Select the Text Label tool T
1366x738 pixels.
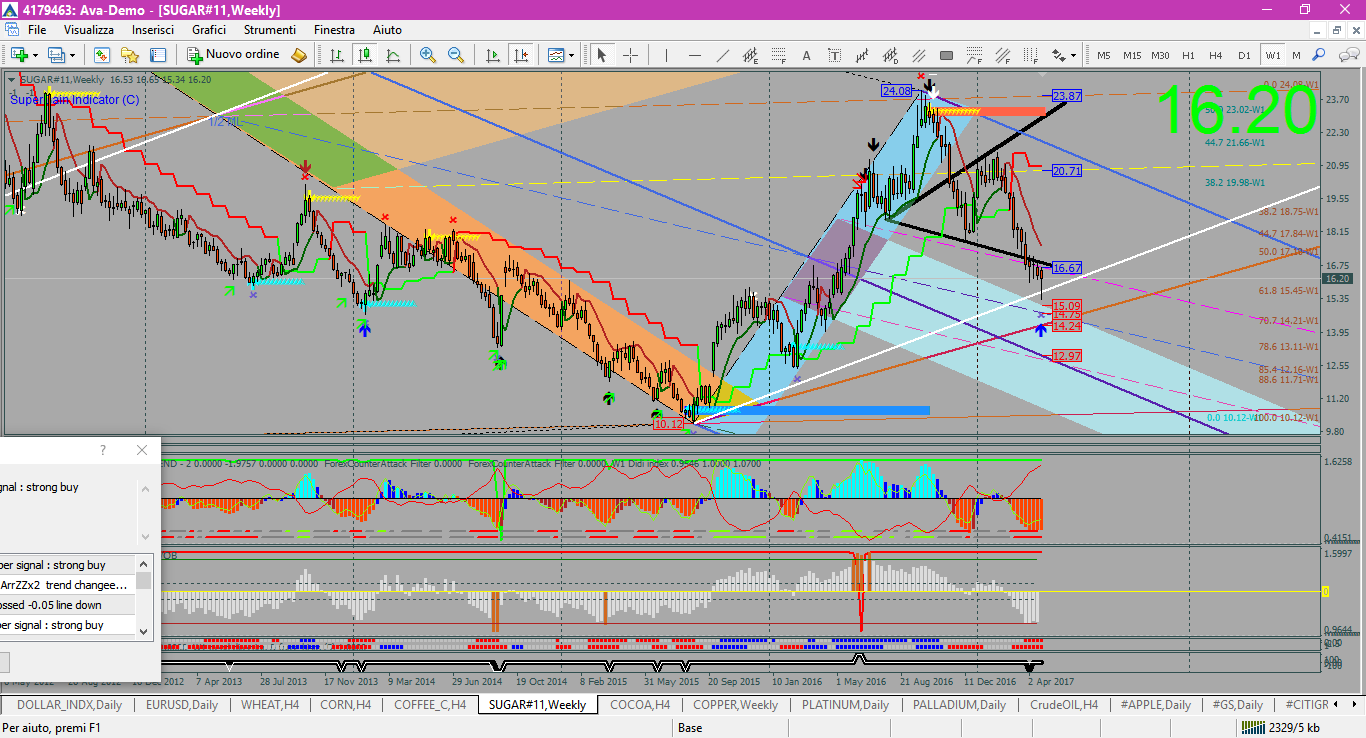click(834, 55)
